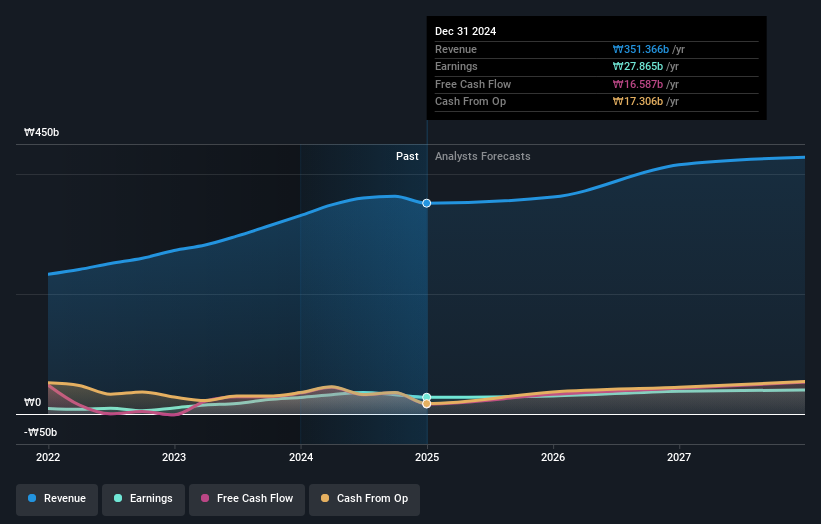821x524 pixels.
Task: Click the ₩0 y-axis label
Action: point(32,403)
